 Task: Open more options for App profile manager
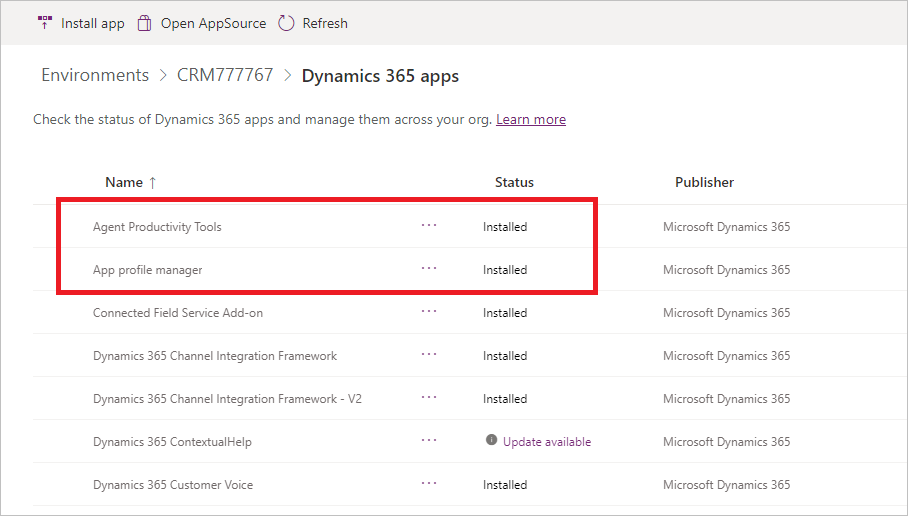(429, 268)
